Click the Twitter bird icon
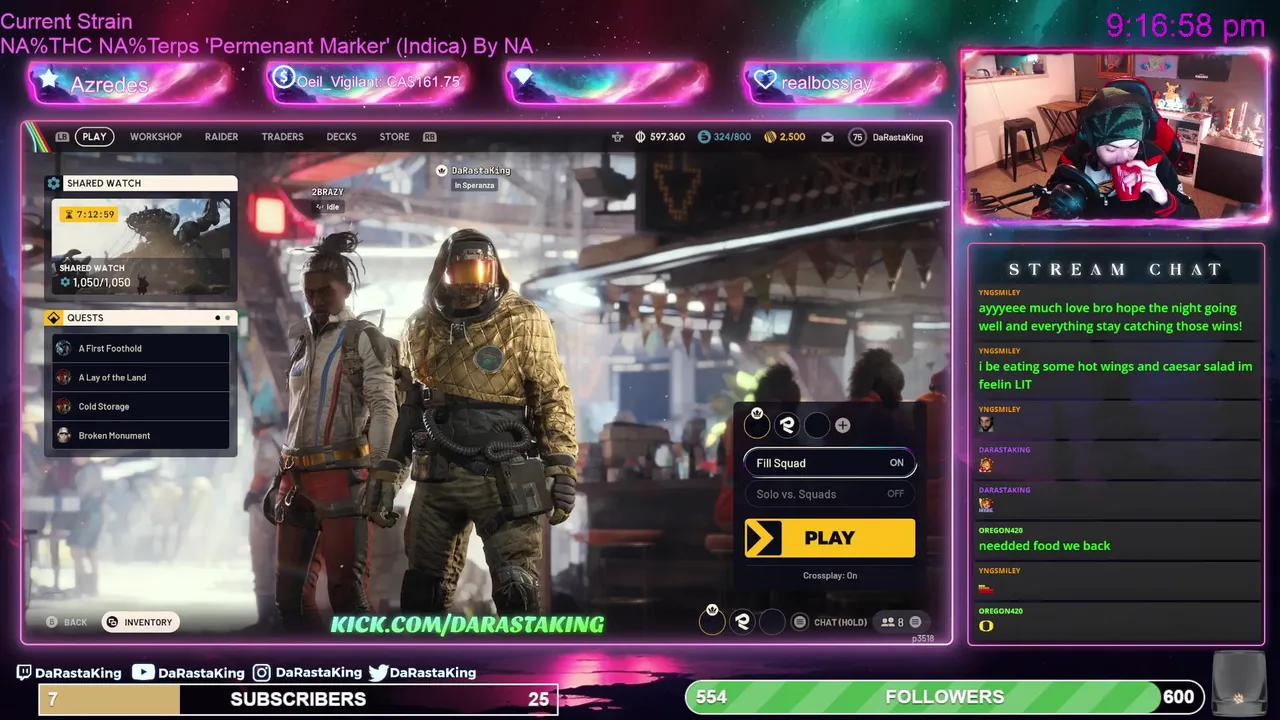Image resolution: width=1280 pixels, height=720 pixels. tap(378, 673)
